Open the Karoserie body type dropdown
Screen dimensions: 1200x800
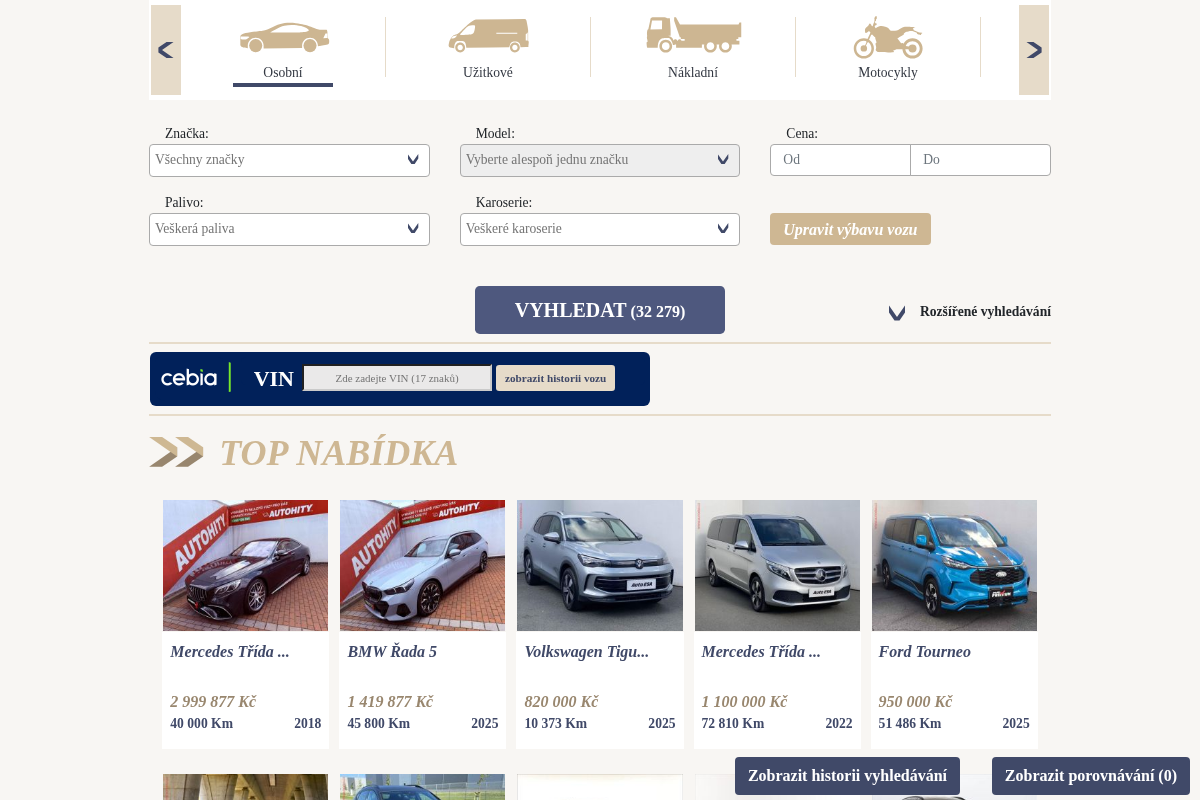600,229
